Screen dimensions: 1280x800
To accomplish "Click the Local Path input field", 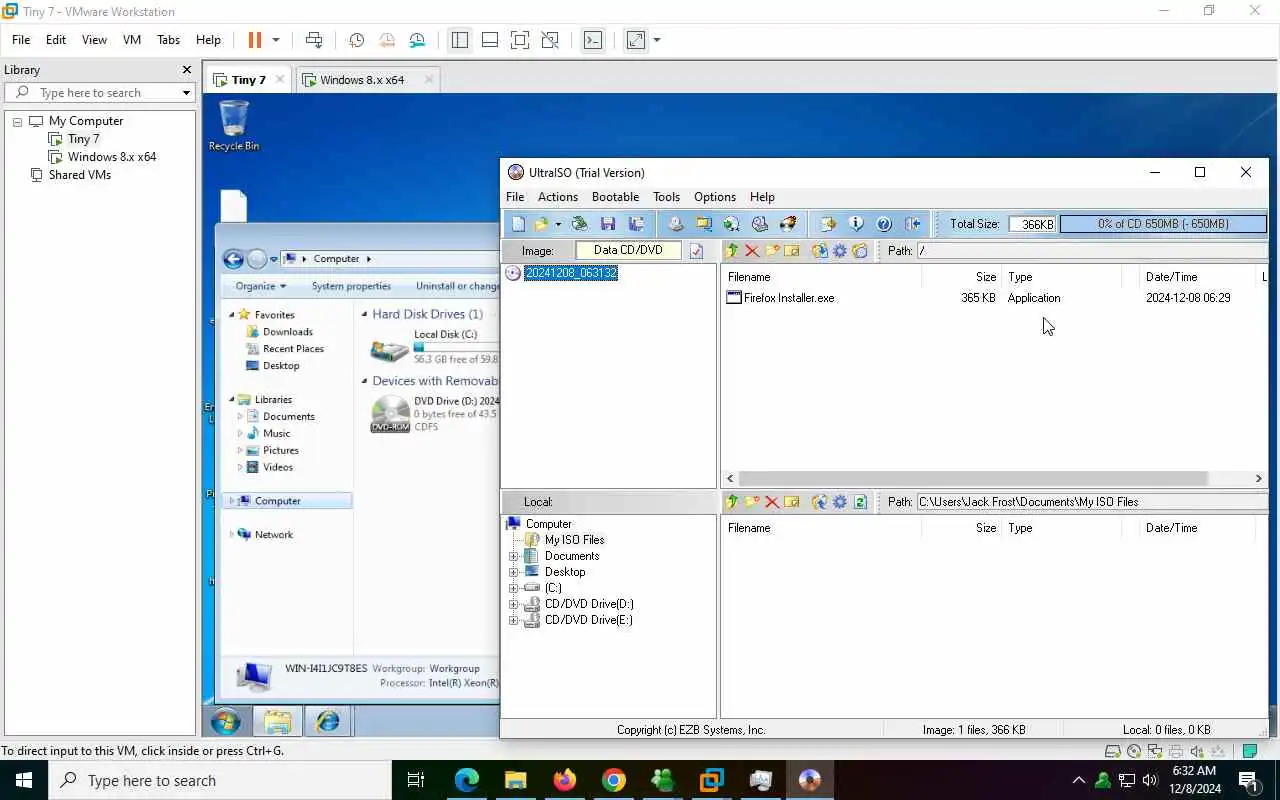I will tap(1092, 502).
